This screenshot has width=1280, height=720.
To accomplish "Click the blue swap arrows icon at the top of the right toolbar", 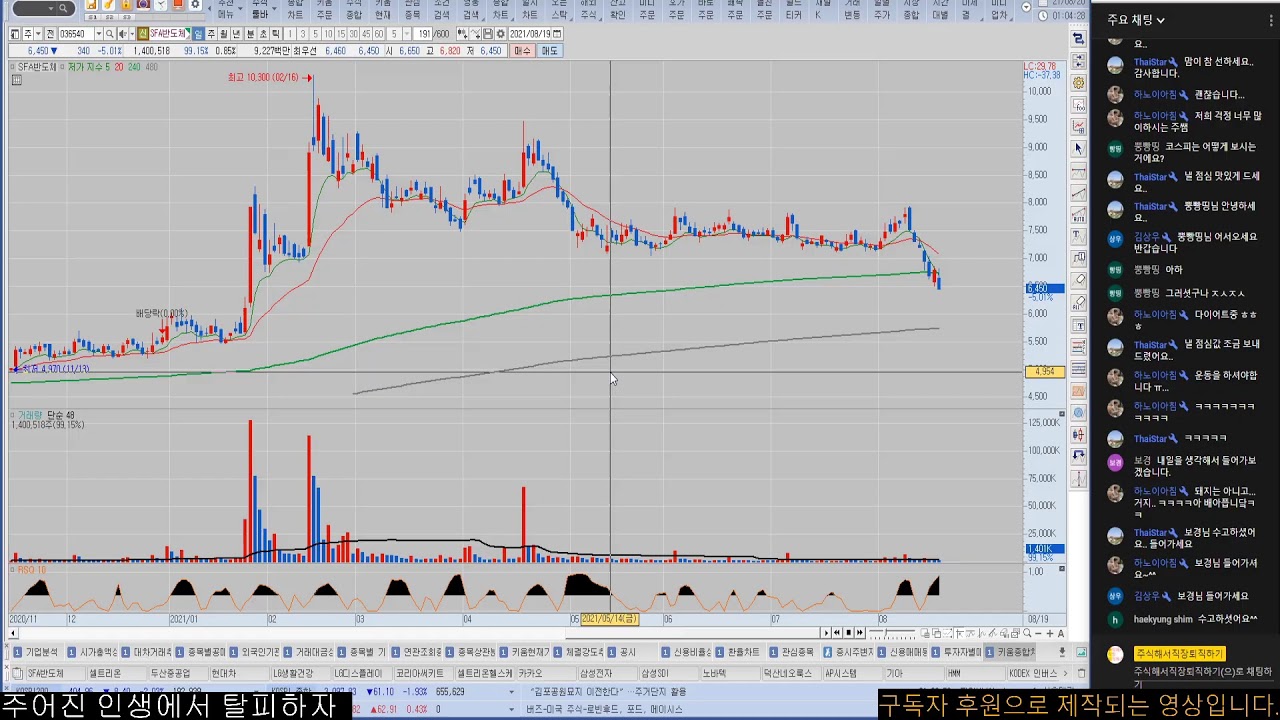I will pos(1079,39).
